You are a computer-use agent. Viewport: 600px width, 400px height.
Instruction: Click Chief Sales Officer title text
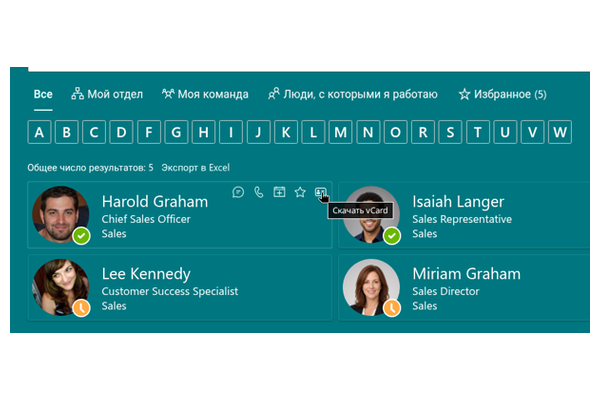point(146,219)
